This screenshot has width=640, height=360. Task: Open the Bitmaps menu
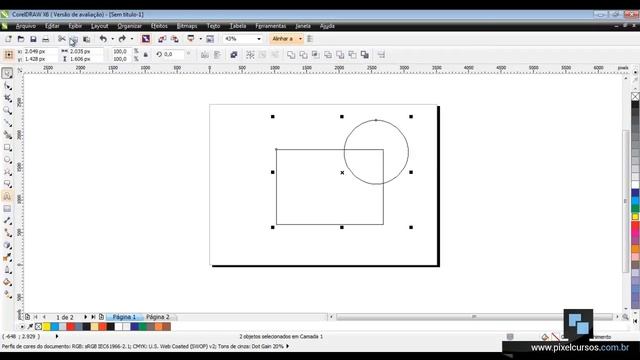187,26
